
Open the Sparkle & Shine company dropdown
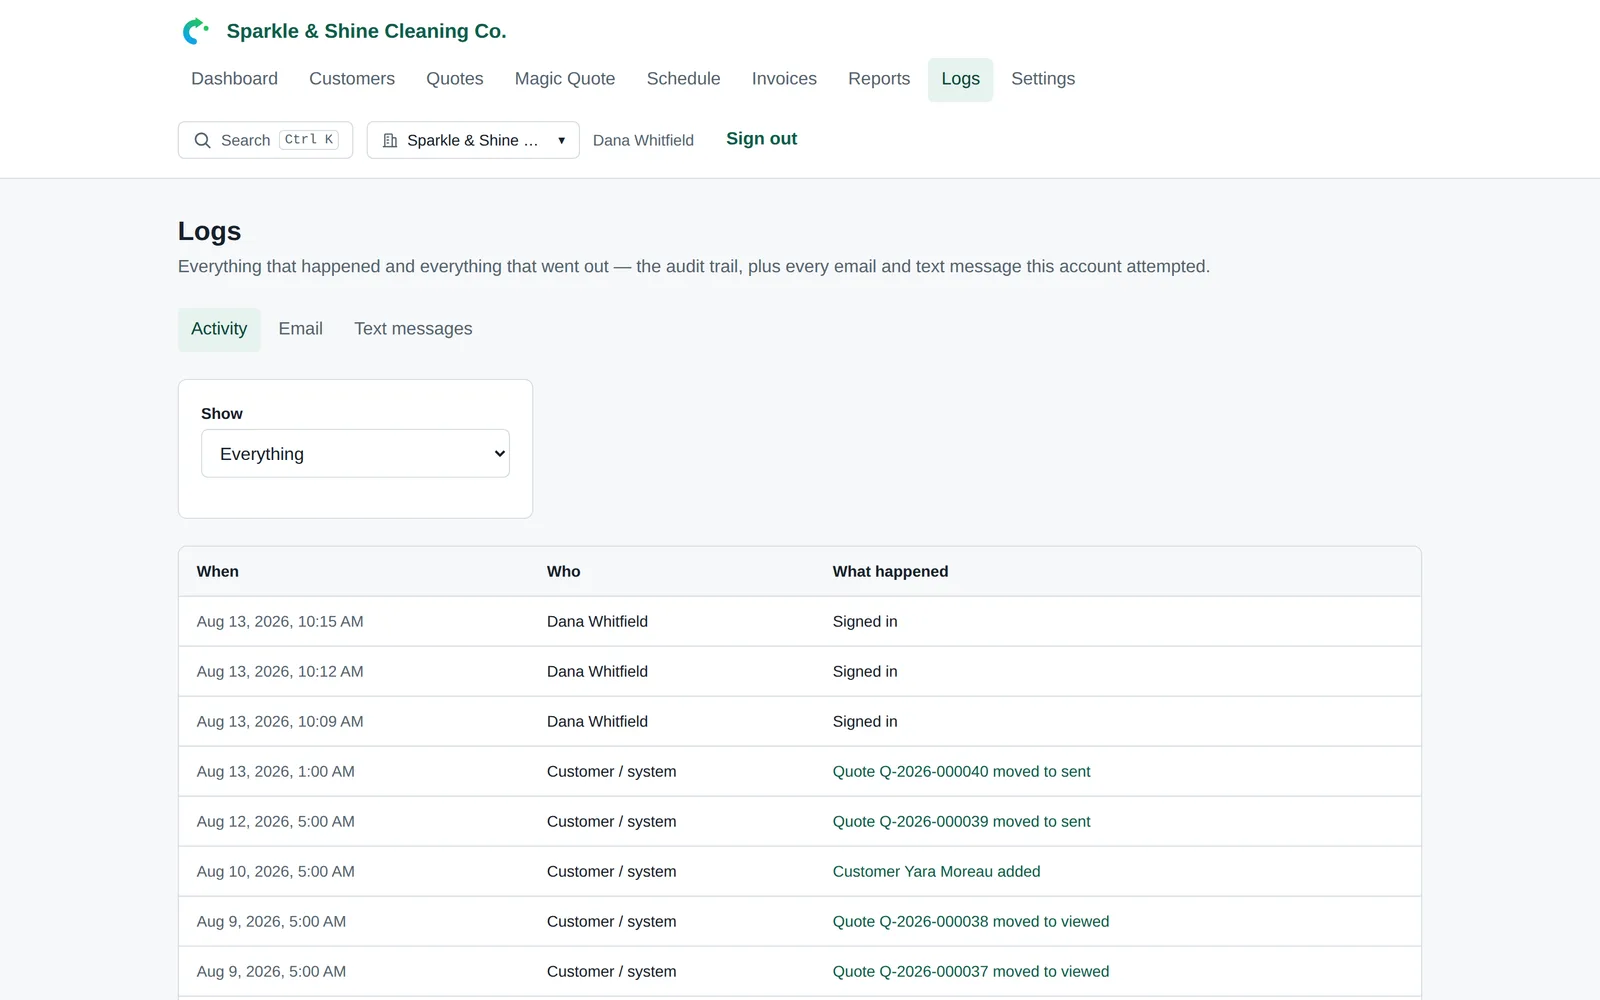tap(473, 140)
